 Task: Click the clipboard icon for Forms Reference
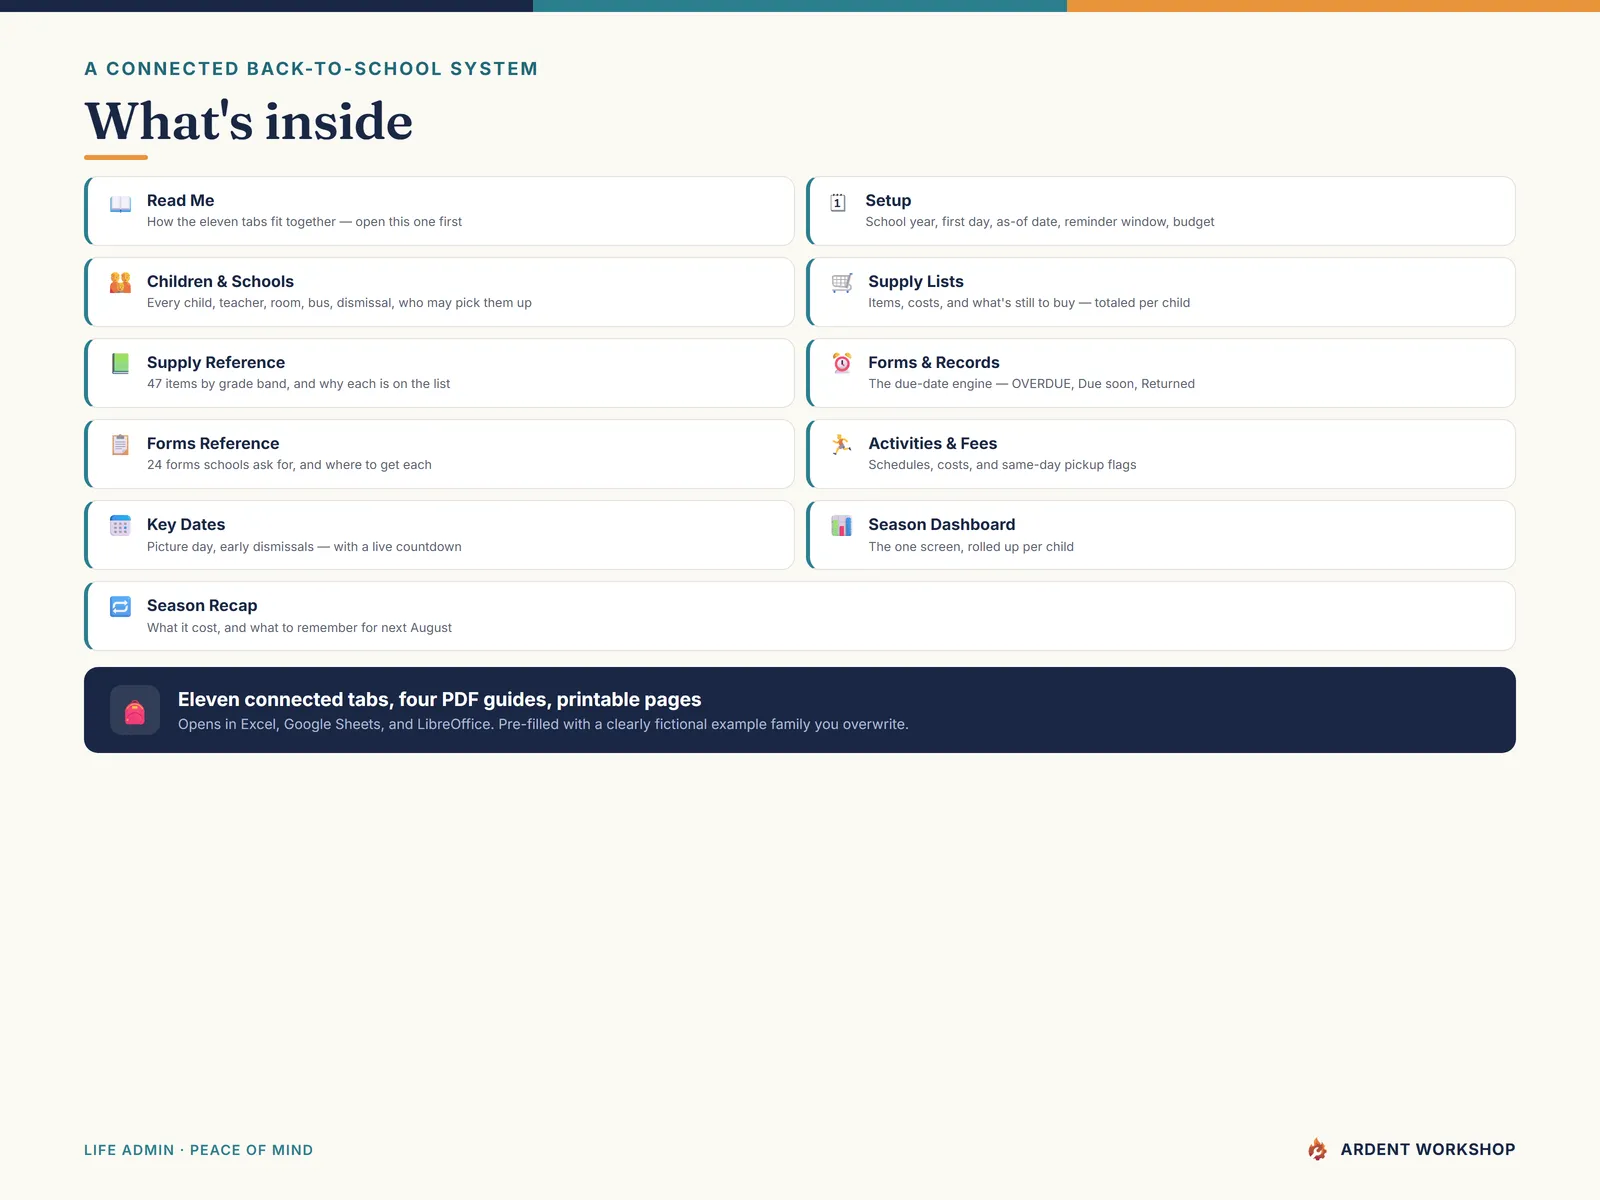click(120, 445)
